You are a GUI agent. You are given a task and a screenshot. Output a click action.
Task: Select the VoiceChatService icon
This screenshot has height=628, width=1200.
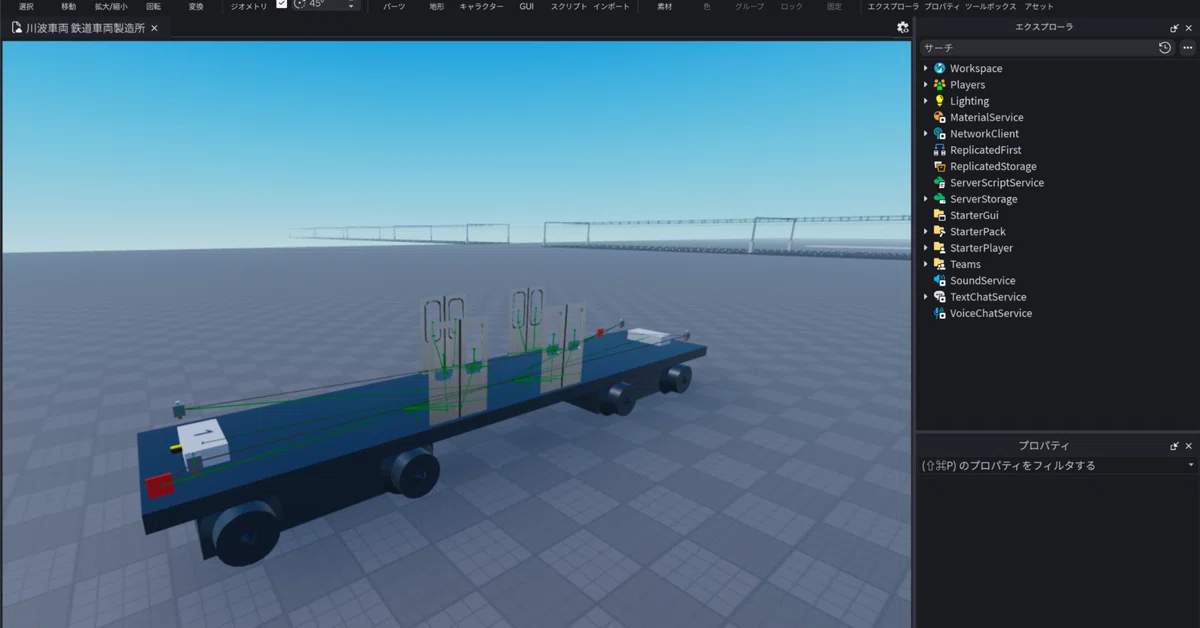(939, 313)
